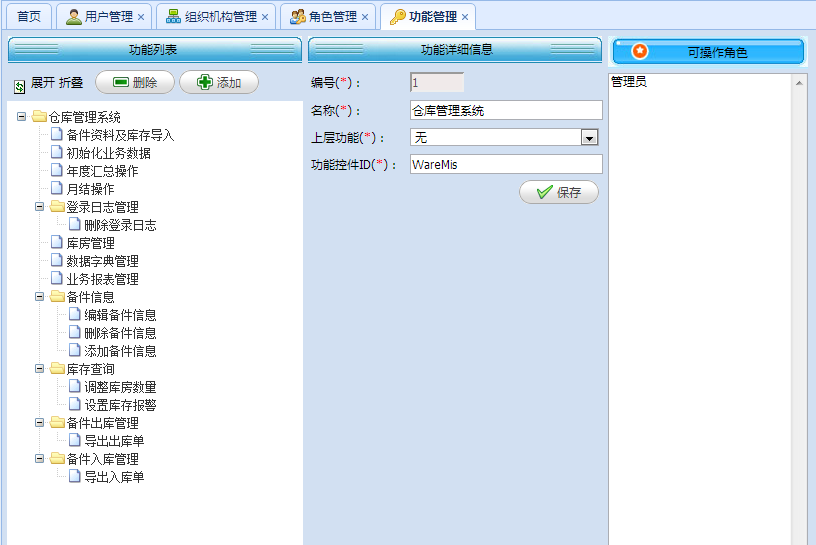The width and height of the screenshot is (816, 545).
Task: Click the scroll up arrow in roles list
Action: 799,83
